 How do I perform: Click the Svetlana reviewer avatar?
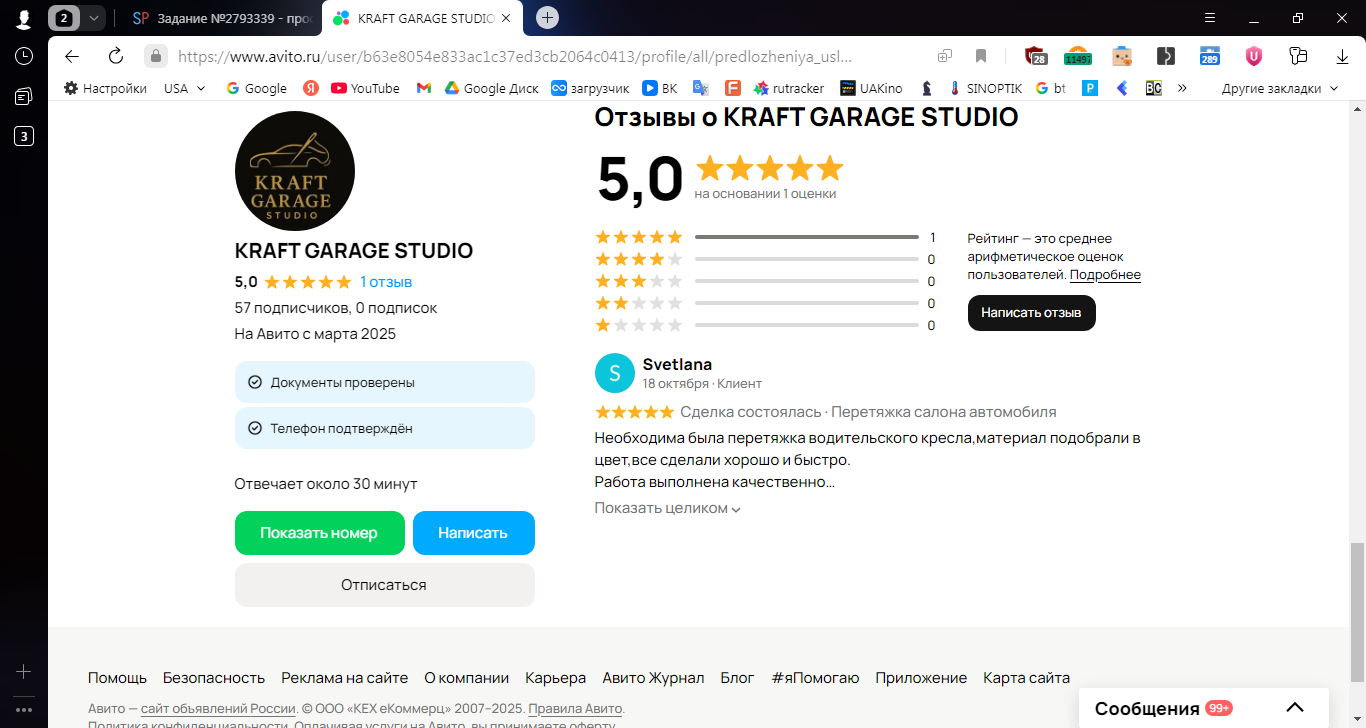(x=615, y=374)
